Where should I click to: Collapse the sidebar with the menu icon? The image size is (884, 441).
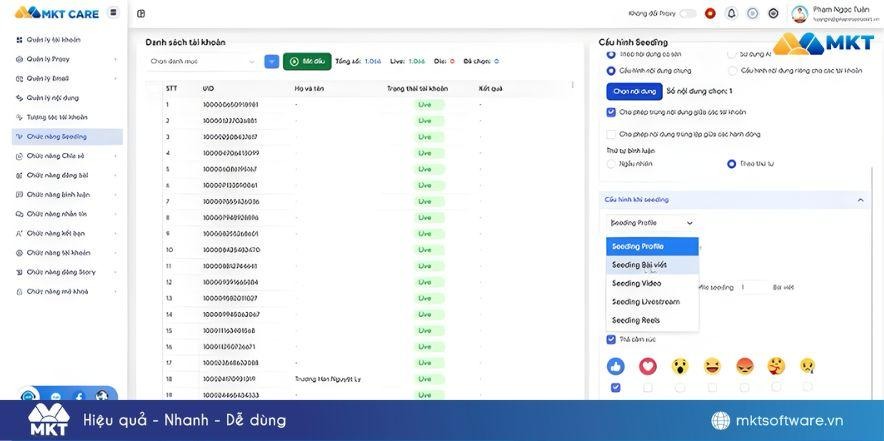point(113,13)
